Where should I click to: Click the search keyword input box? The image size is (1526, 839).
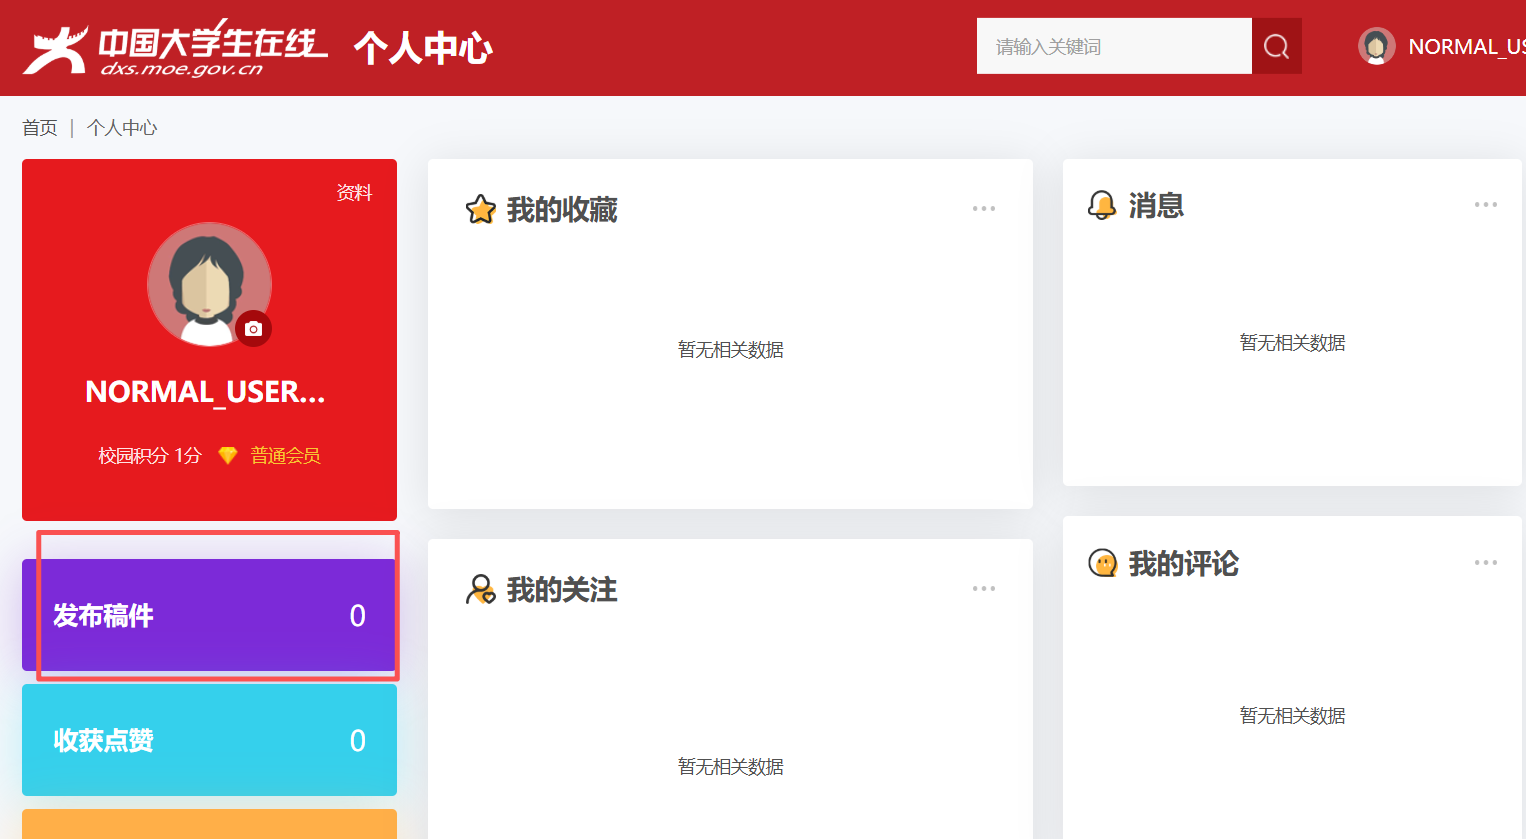click(x=1113, y=45)
